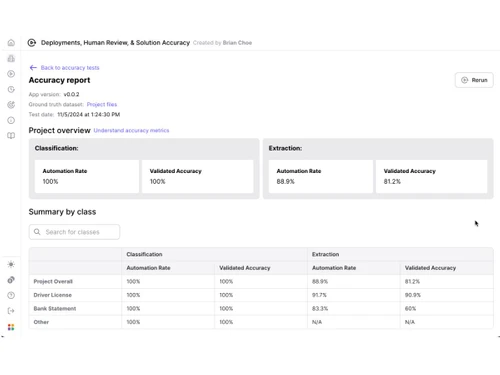Image resolution: width=500 pixels, height=375 pixels.
Task: Click Extraction Validated Accuracy 81.2% card
Action: [432, 176]
